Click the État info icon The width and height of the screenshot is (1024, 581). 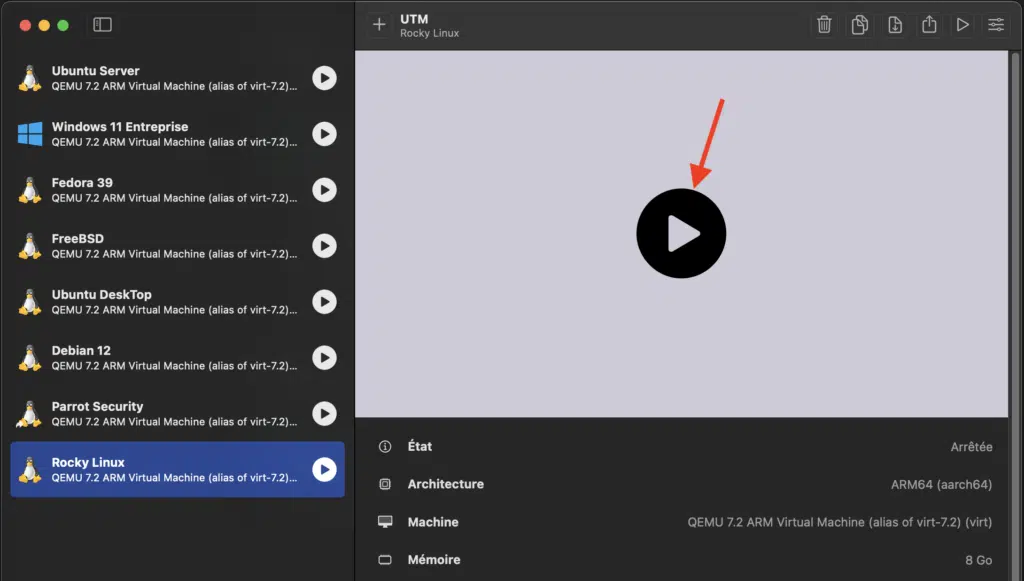385,447
